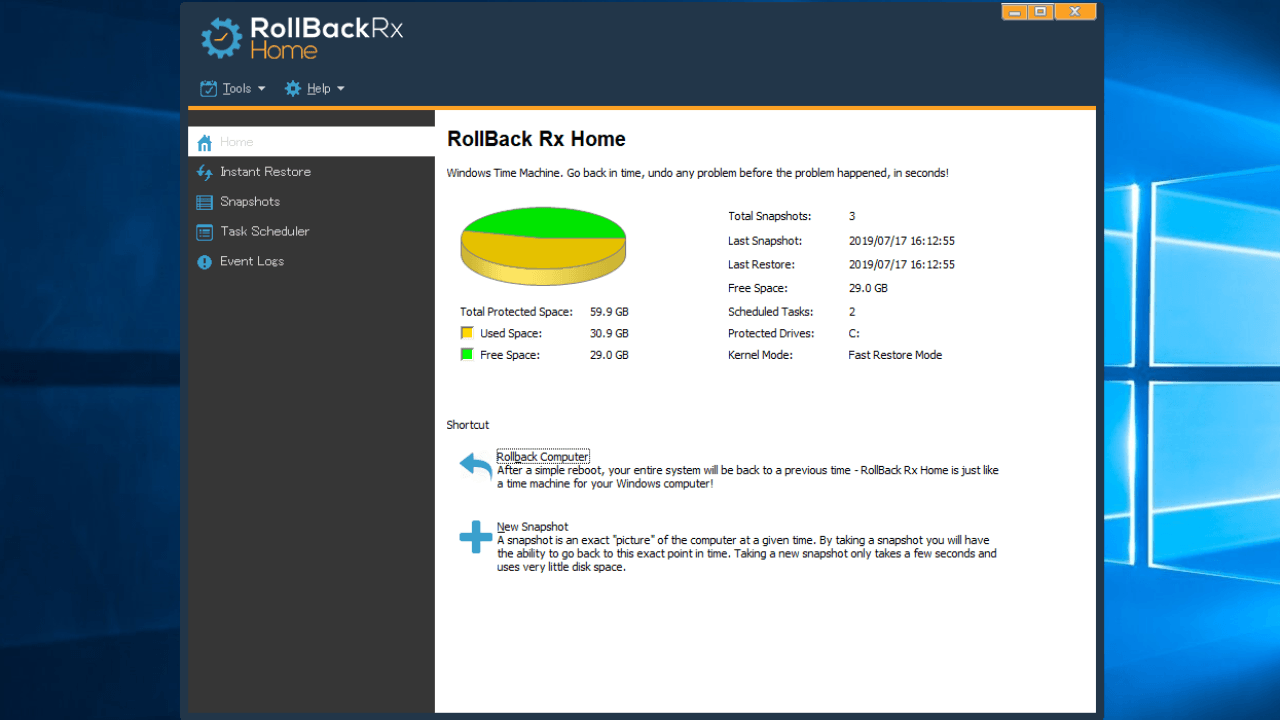Viewport: 1280px width, 720px height.
Task: Close the RollBack Rx window
Action: pos(1075,11)
